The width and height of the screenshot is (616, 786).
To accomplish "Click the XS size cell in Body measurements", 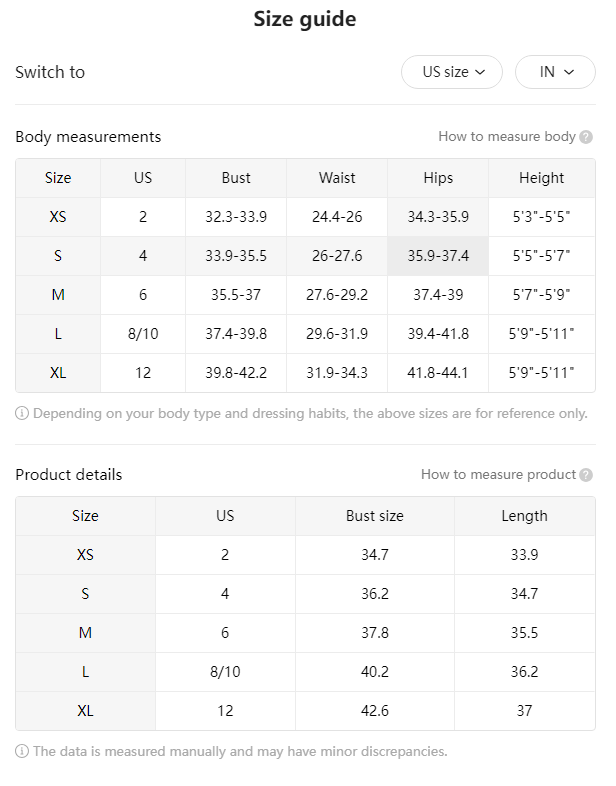I will (58, 217).
